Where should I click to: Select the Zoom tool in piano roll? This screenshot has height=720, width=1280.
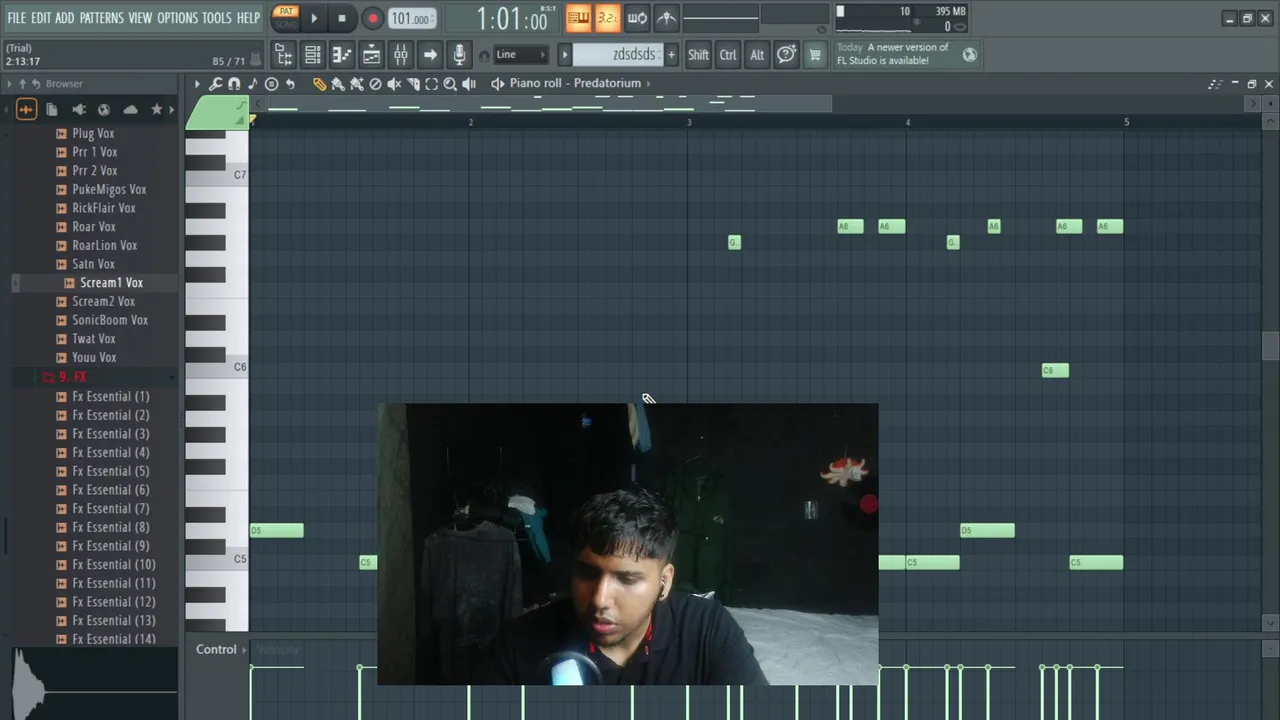click(450, 84)
